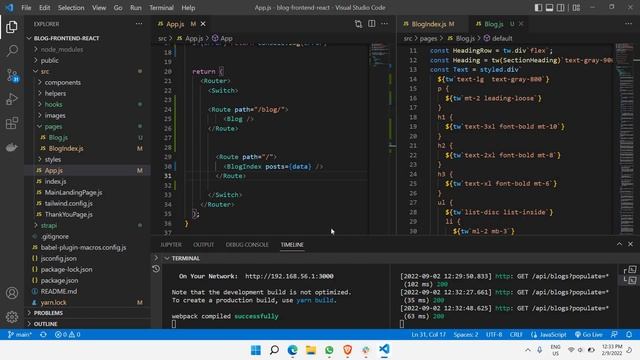Expand the public folder
Screen dimensions: 640x360
[x=87, y=60]
